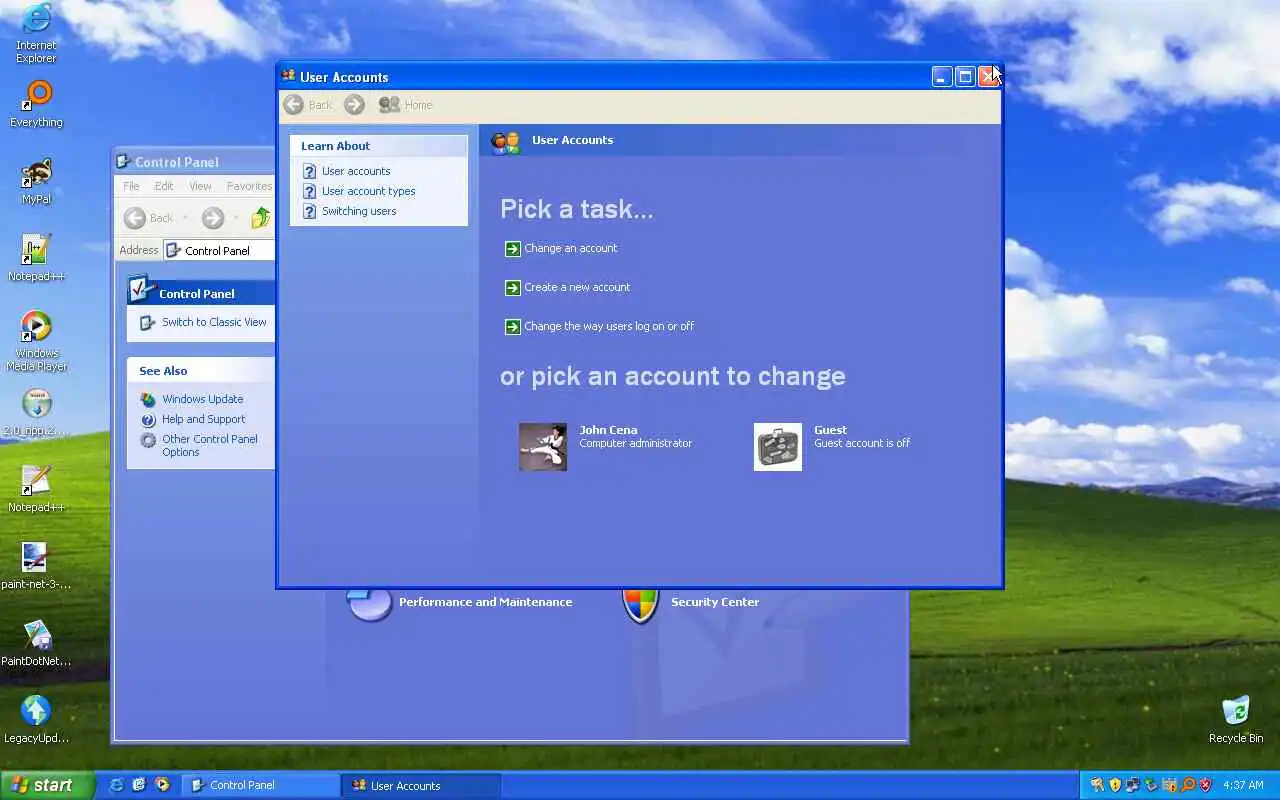1280x800 pixels.
Task: Switch to User Accounts taskbar button
Action: [x=420, y=785]
